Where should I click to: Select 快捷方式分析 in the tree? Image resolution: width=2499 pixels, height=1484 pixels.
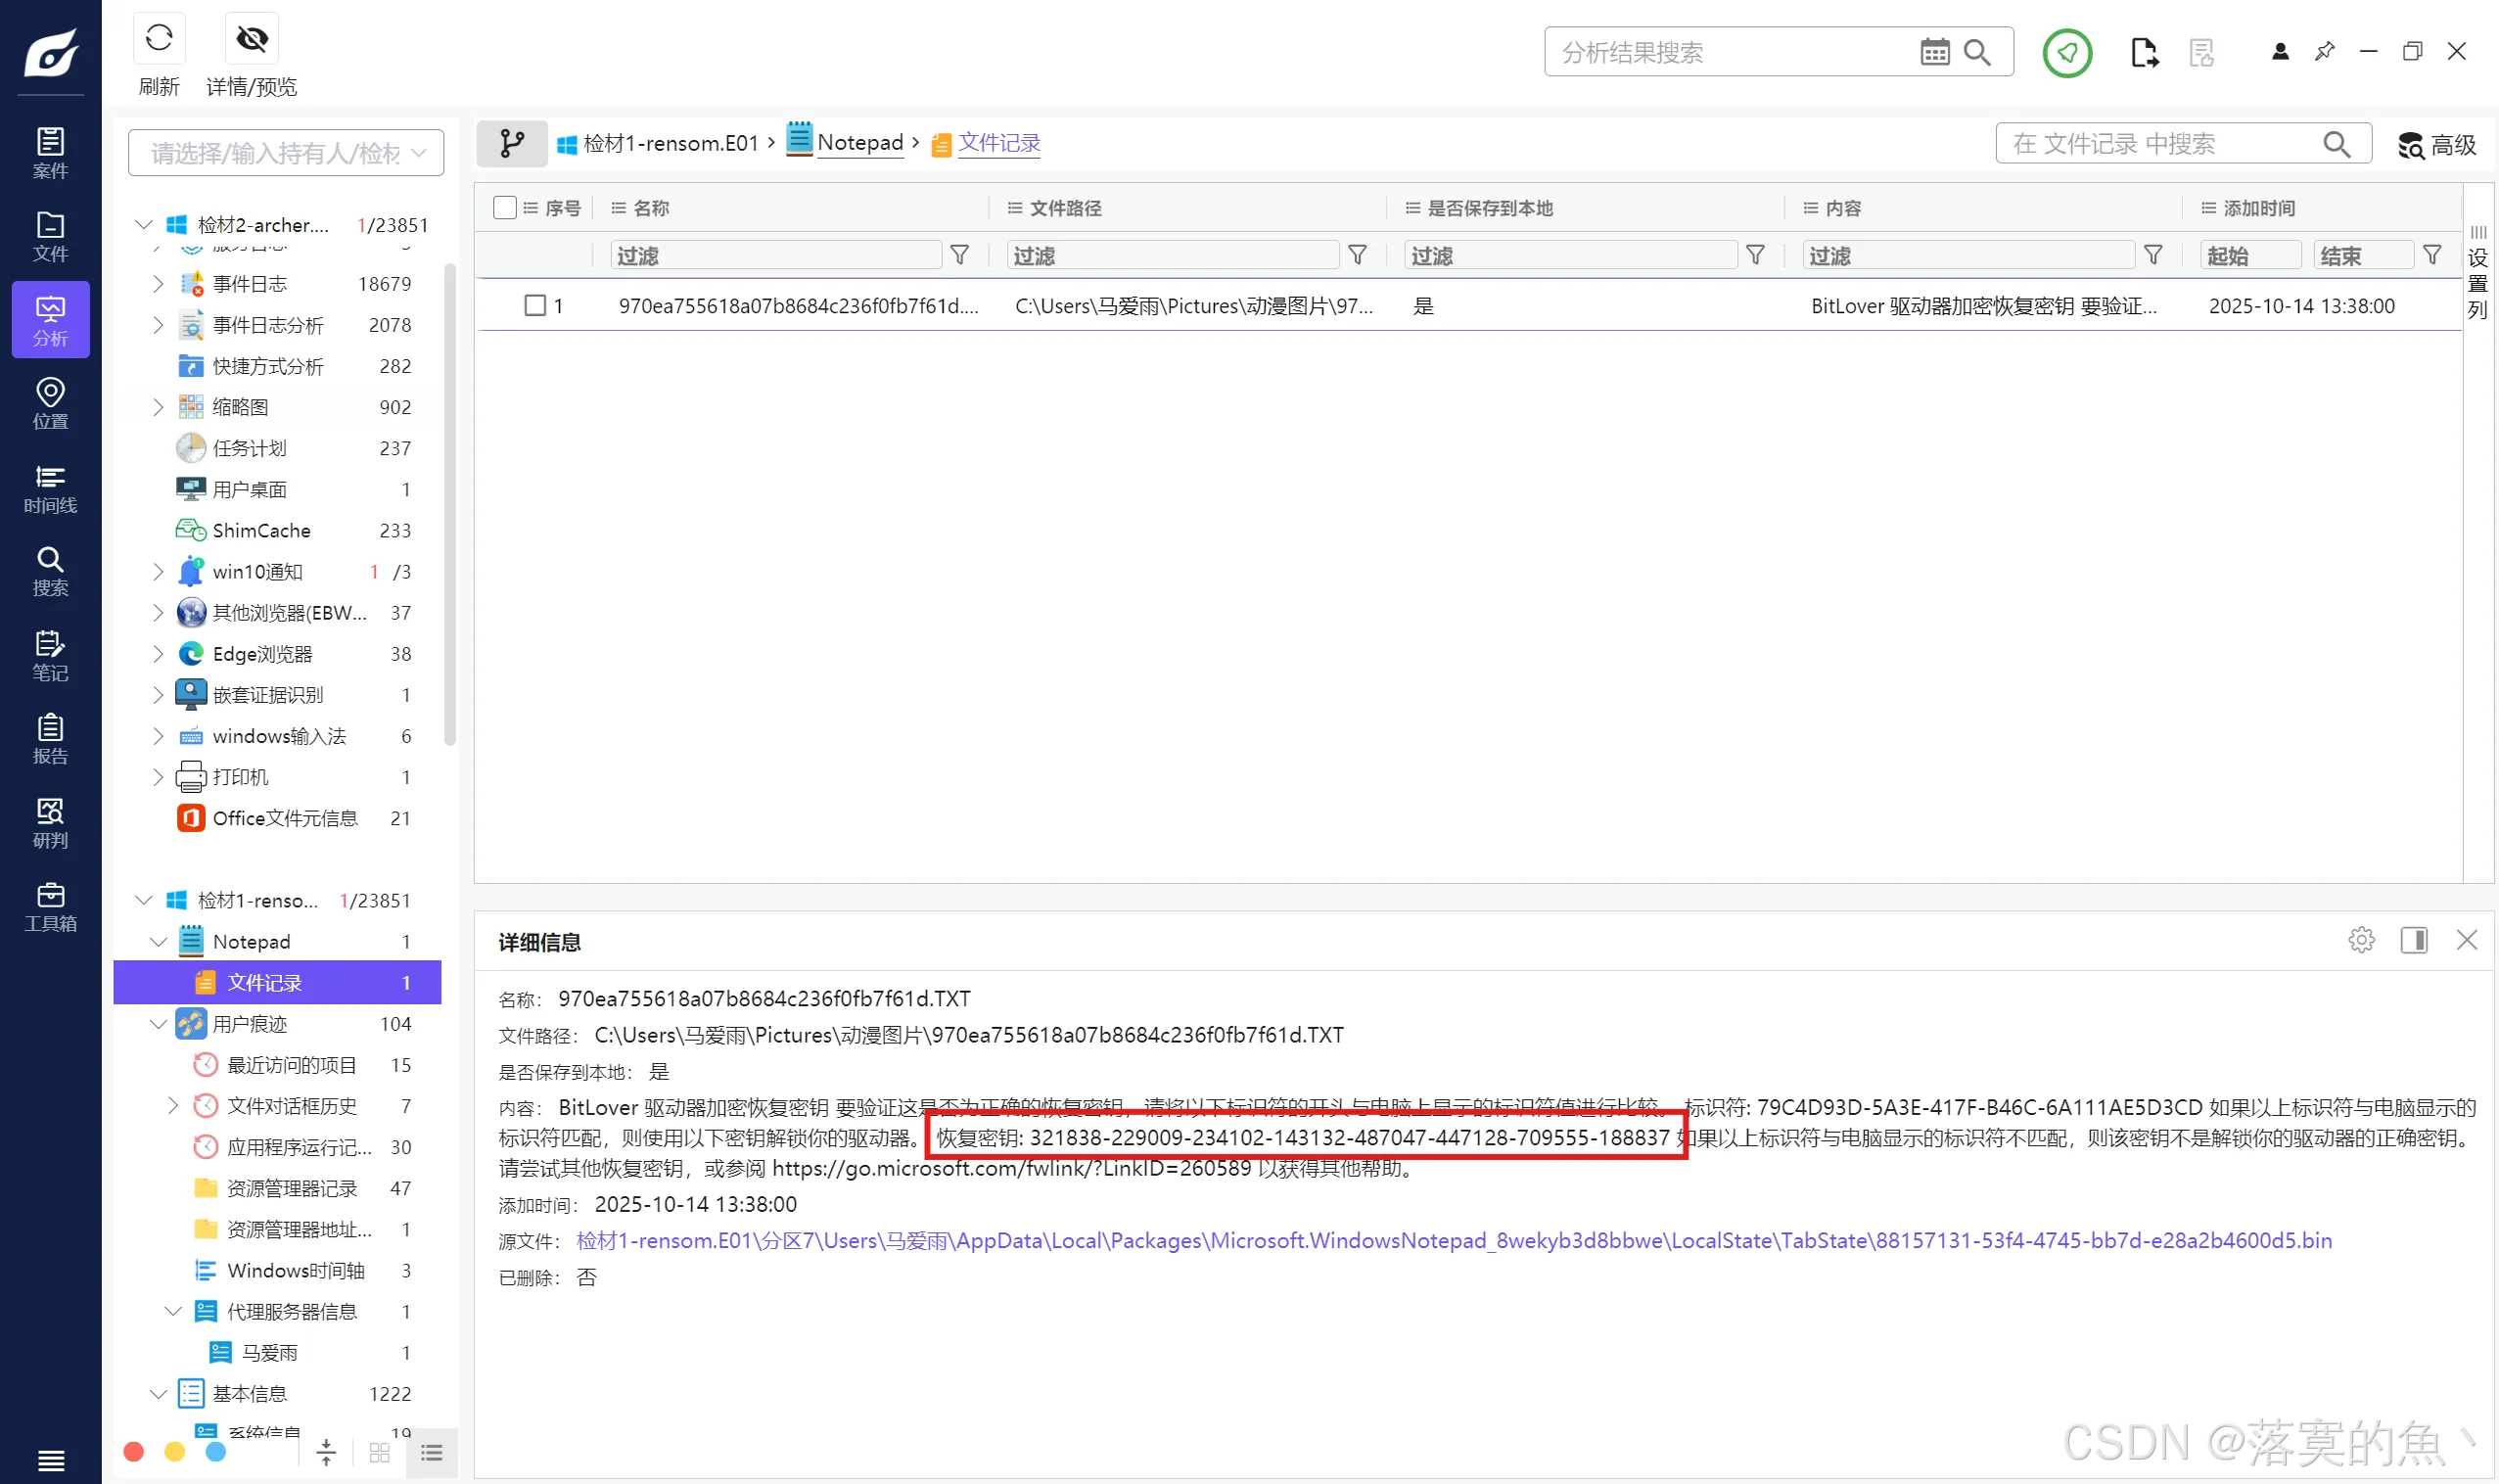point(267,366)
